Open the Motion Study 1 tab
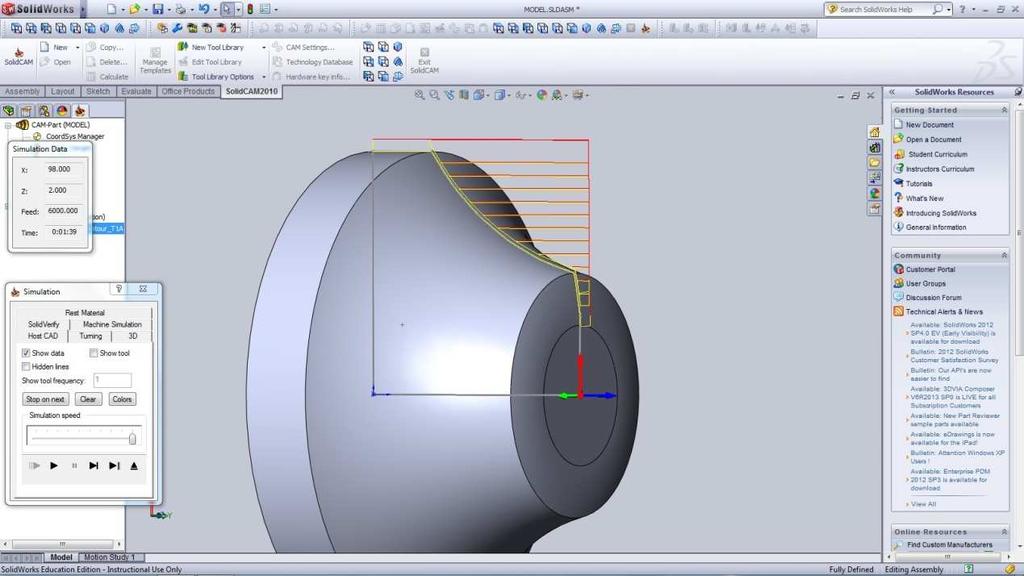Screen dimensions: 1024x576 [109, 557]
